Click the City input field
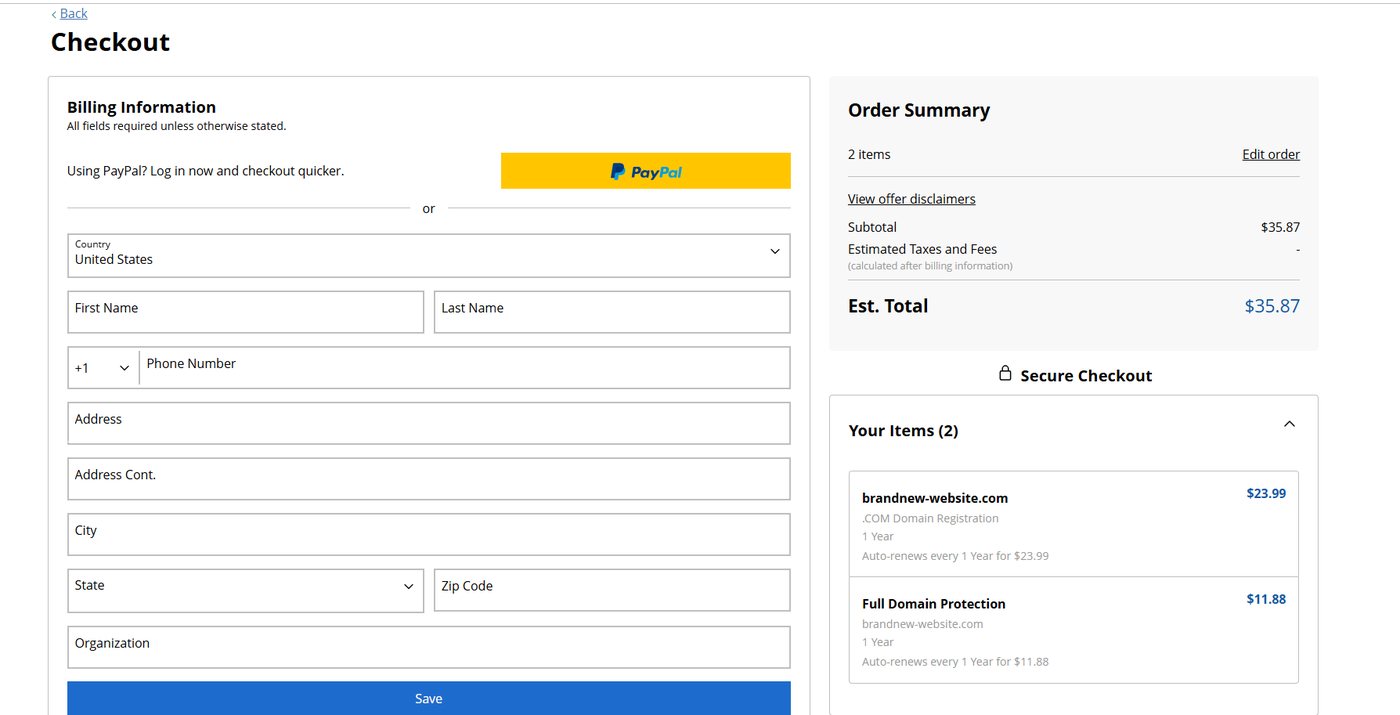The height and width of the screenshot is (715, 1400). (428, 534)
